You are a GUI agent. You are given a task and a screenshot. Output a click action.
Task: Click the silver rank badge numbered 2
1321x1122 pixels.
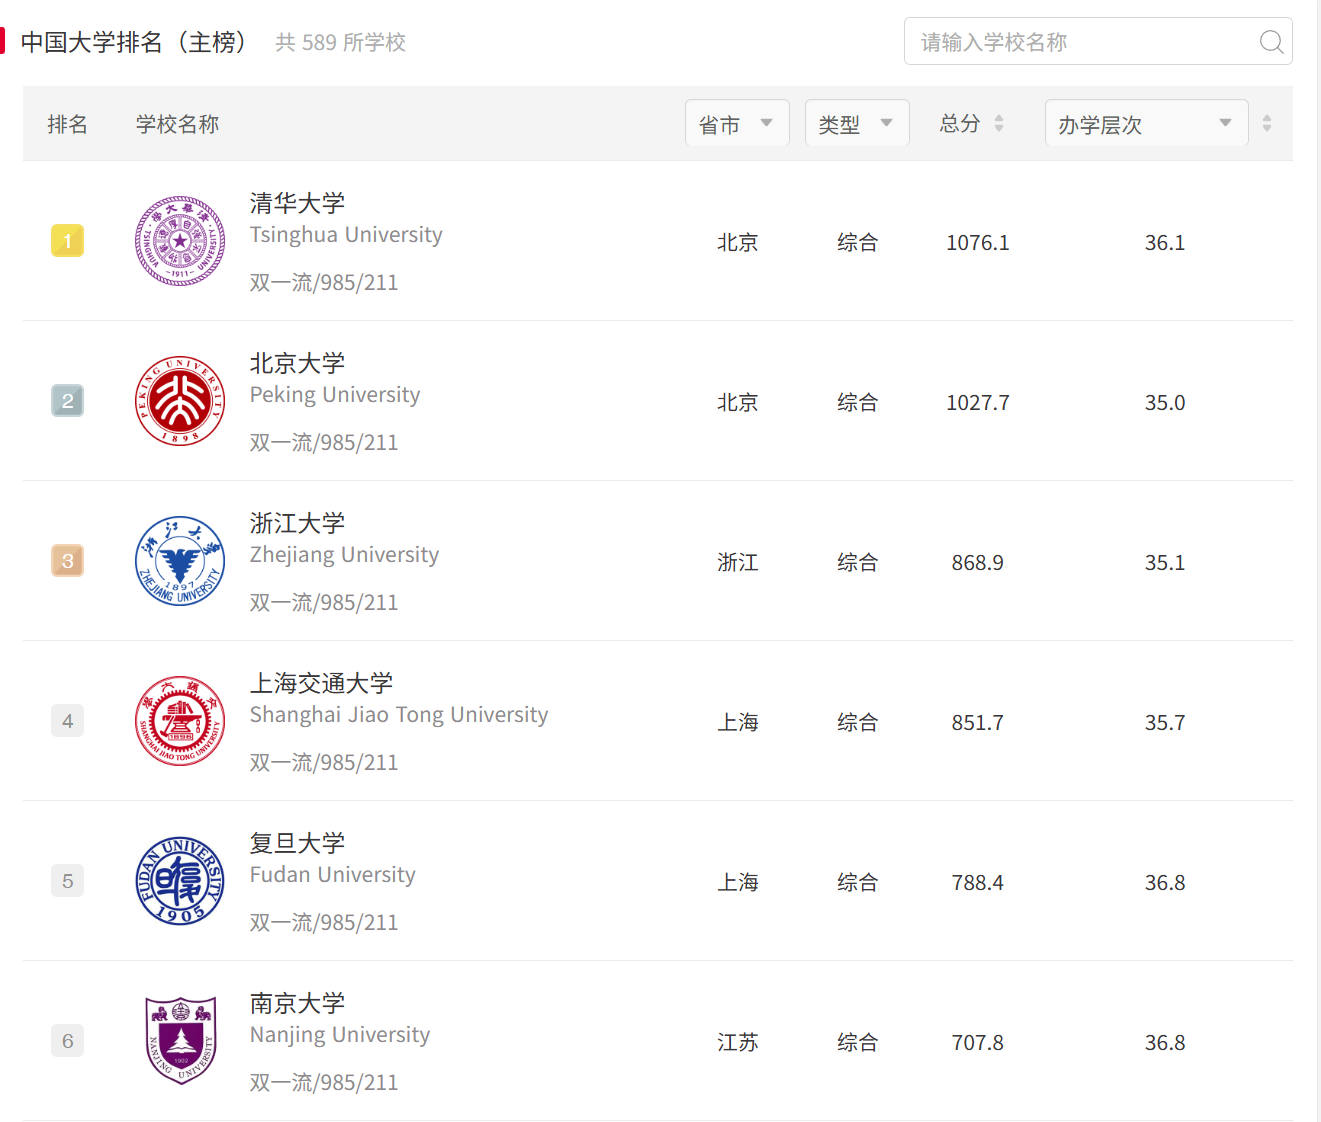(x=67, y=401)
